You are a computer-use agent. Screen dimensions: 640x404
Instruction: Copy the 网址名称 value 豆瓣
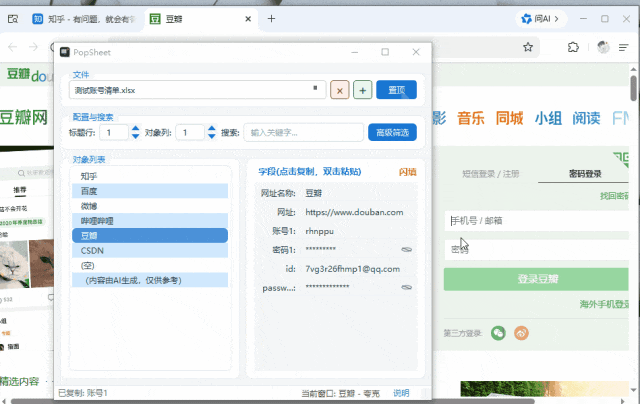point(313,193)
